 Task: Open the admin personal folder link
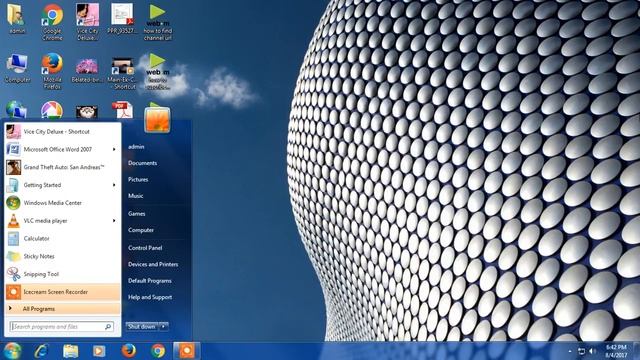point(136,147)
